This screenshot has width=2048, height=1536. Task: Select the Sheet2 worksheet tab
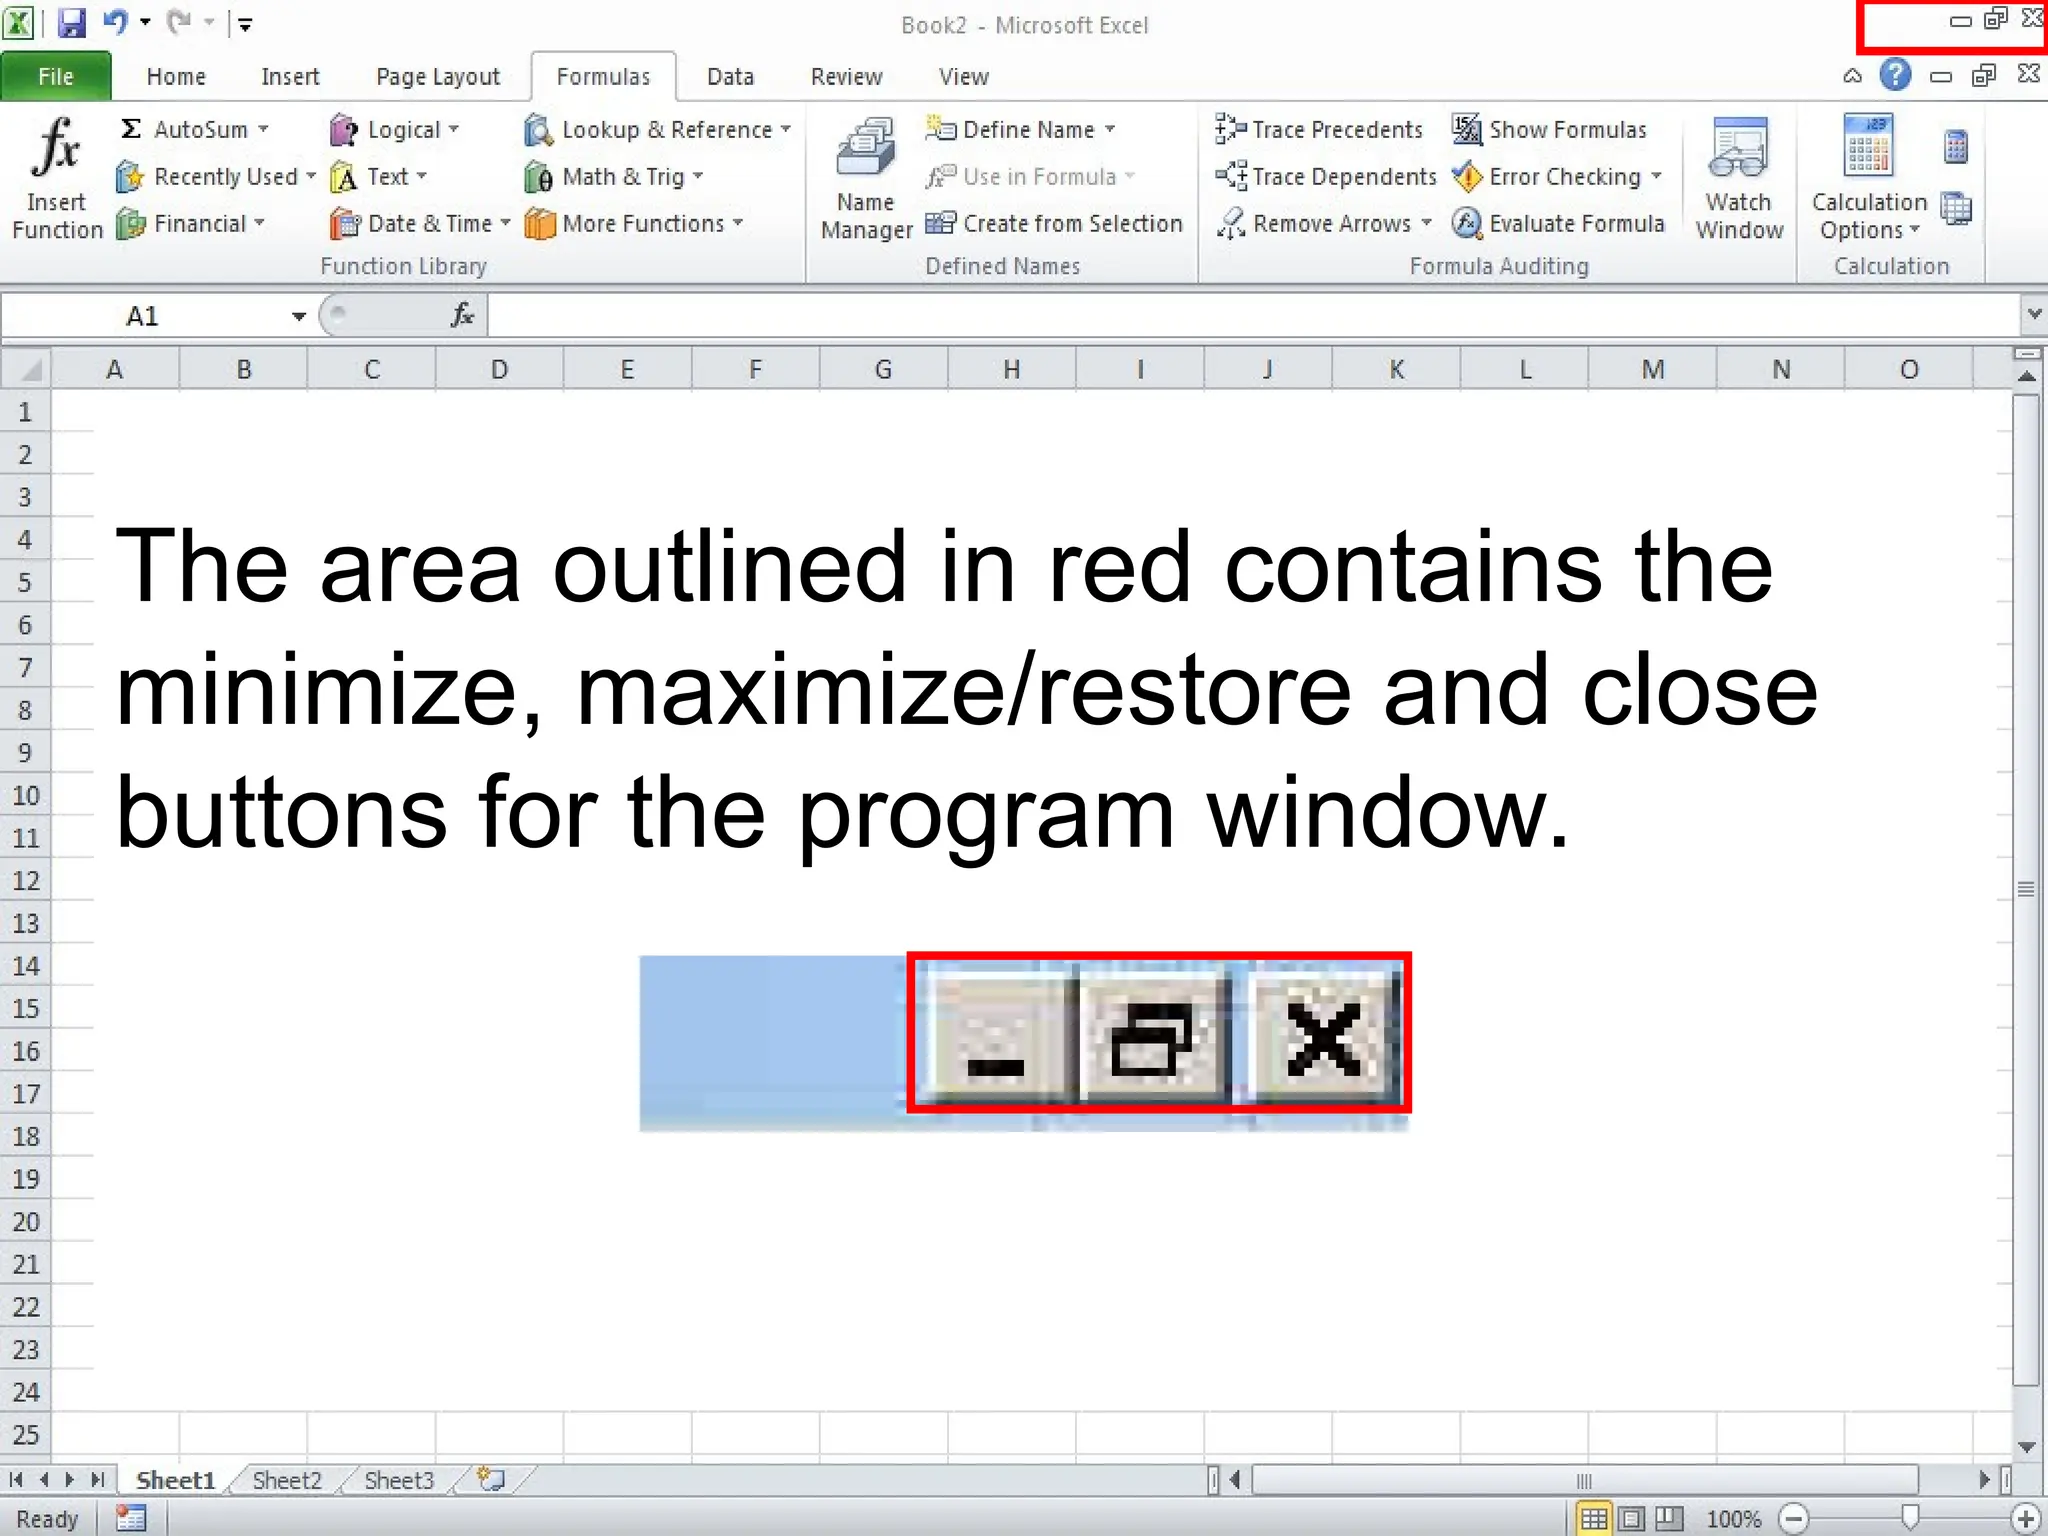click(x=287, y=1480)
